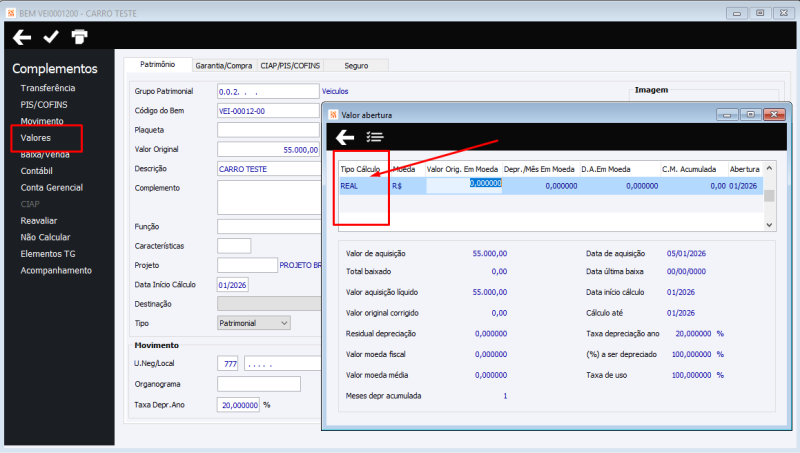
Task: Click the Função input field
Action: (x=269, y=226)
